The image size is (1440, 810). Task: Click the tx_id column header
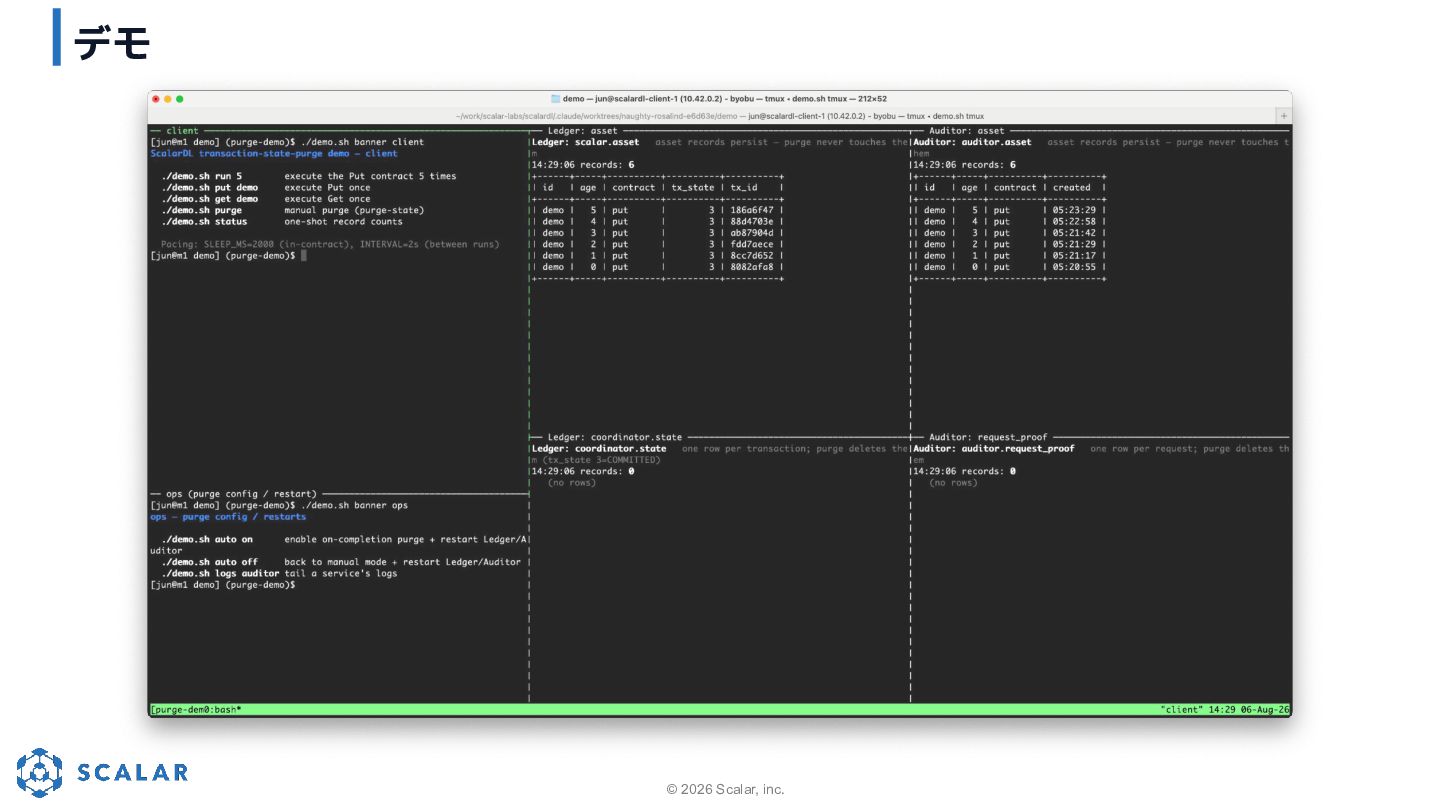[x=744, y=187]
